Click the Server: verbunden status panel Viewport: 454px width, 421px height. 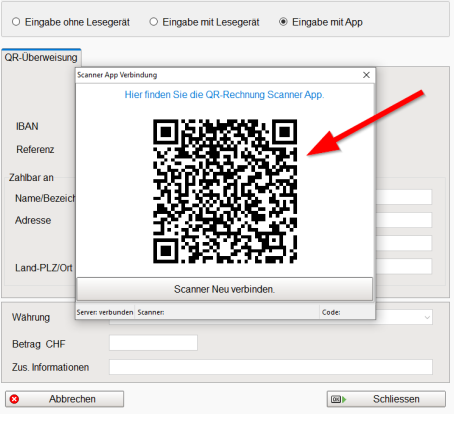(x=105, y=312)
